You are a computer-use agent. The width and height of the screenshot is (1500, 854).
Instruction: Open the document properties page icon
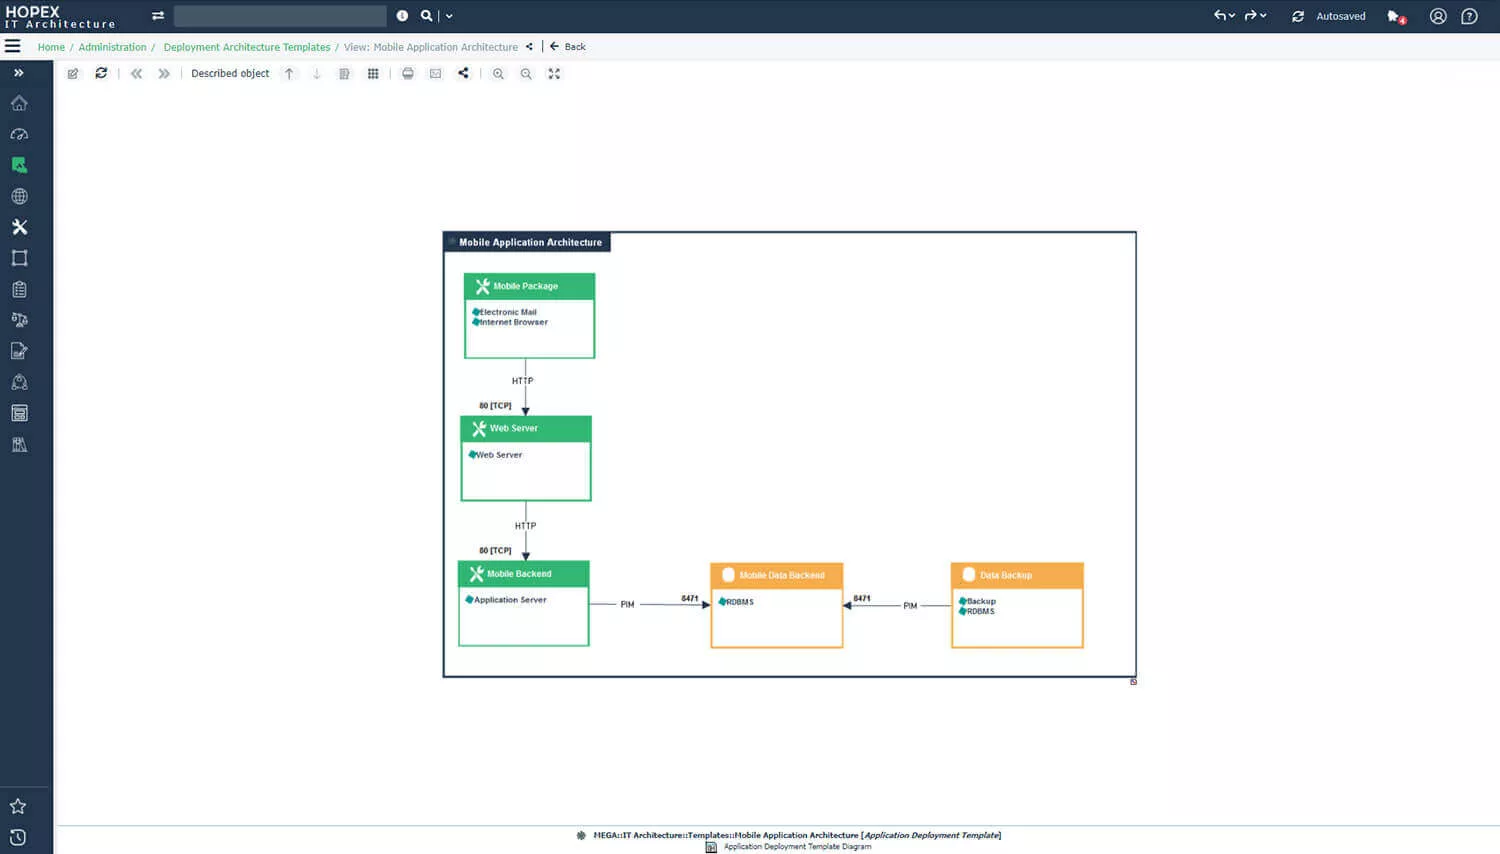[344, 73]
